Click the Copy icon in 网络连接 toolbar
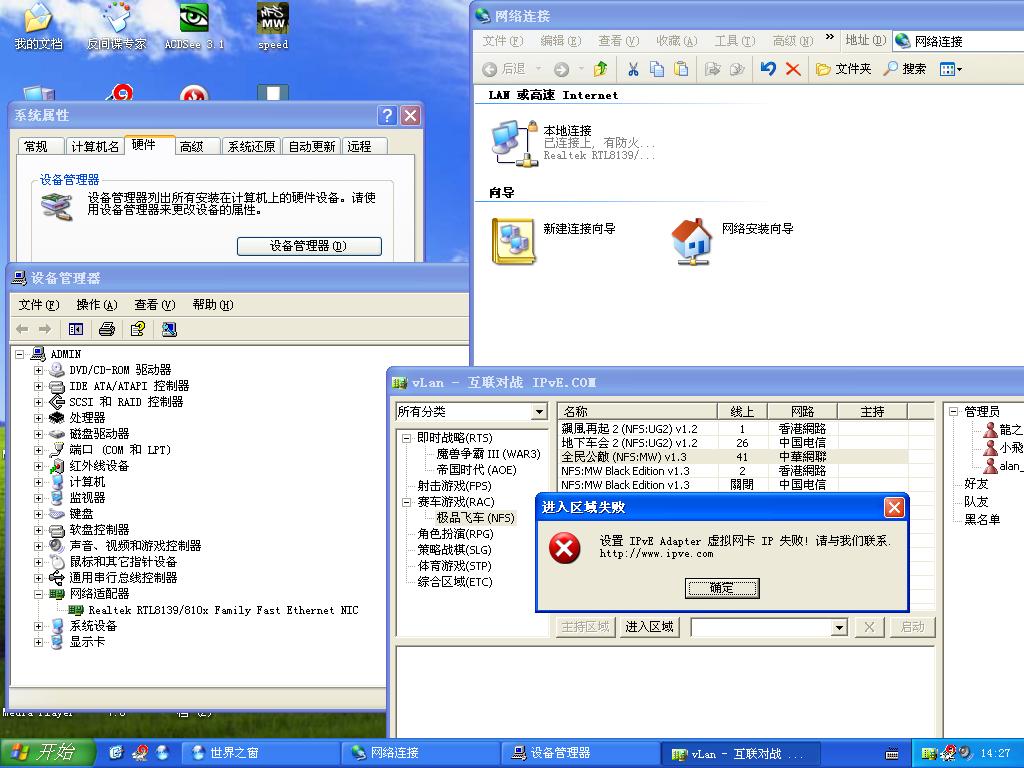 657,69
